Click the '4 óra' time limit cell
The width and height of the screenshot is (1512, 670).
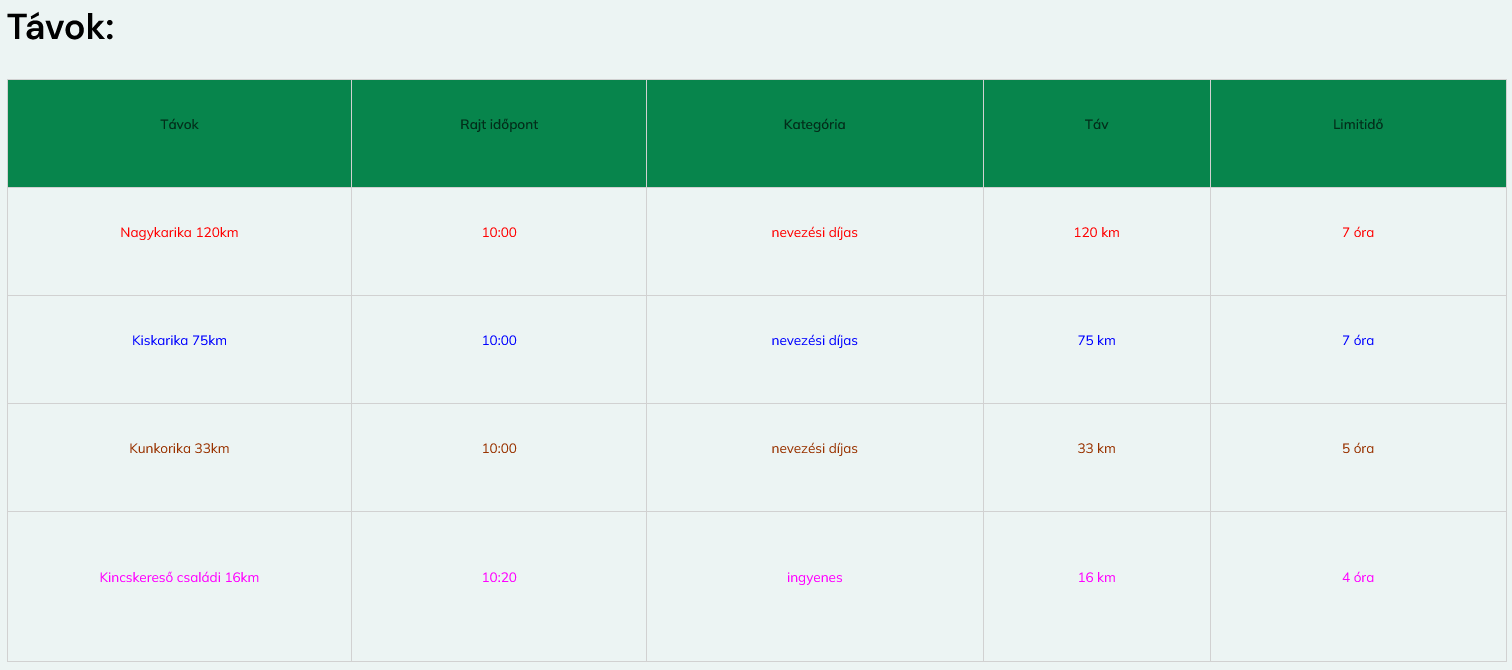pos(1357,578)
